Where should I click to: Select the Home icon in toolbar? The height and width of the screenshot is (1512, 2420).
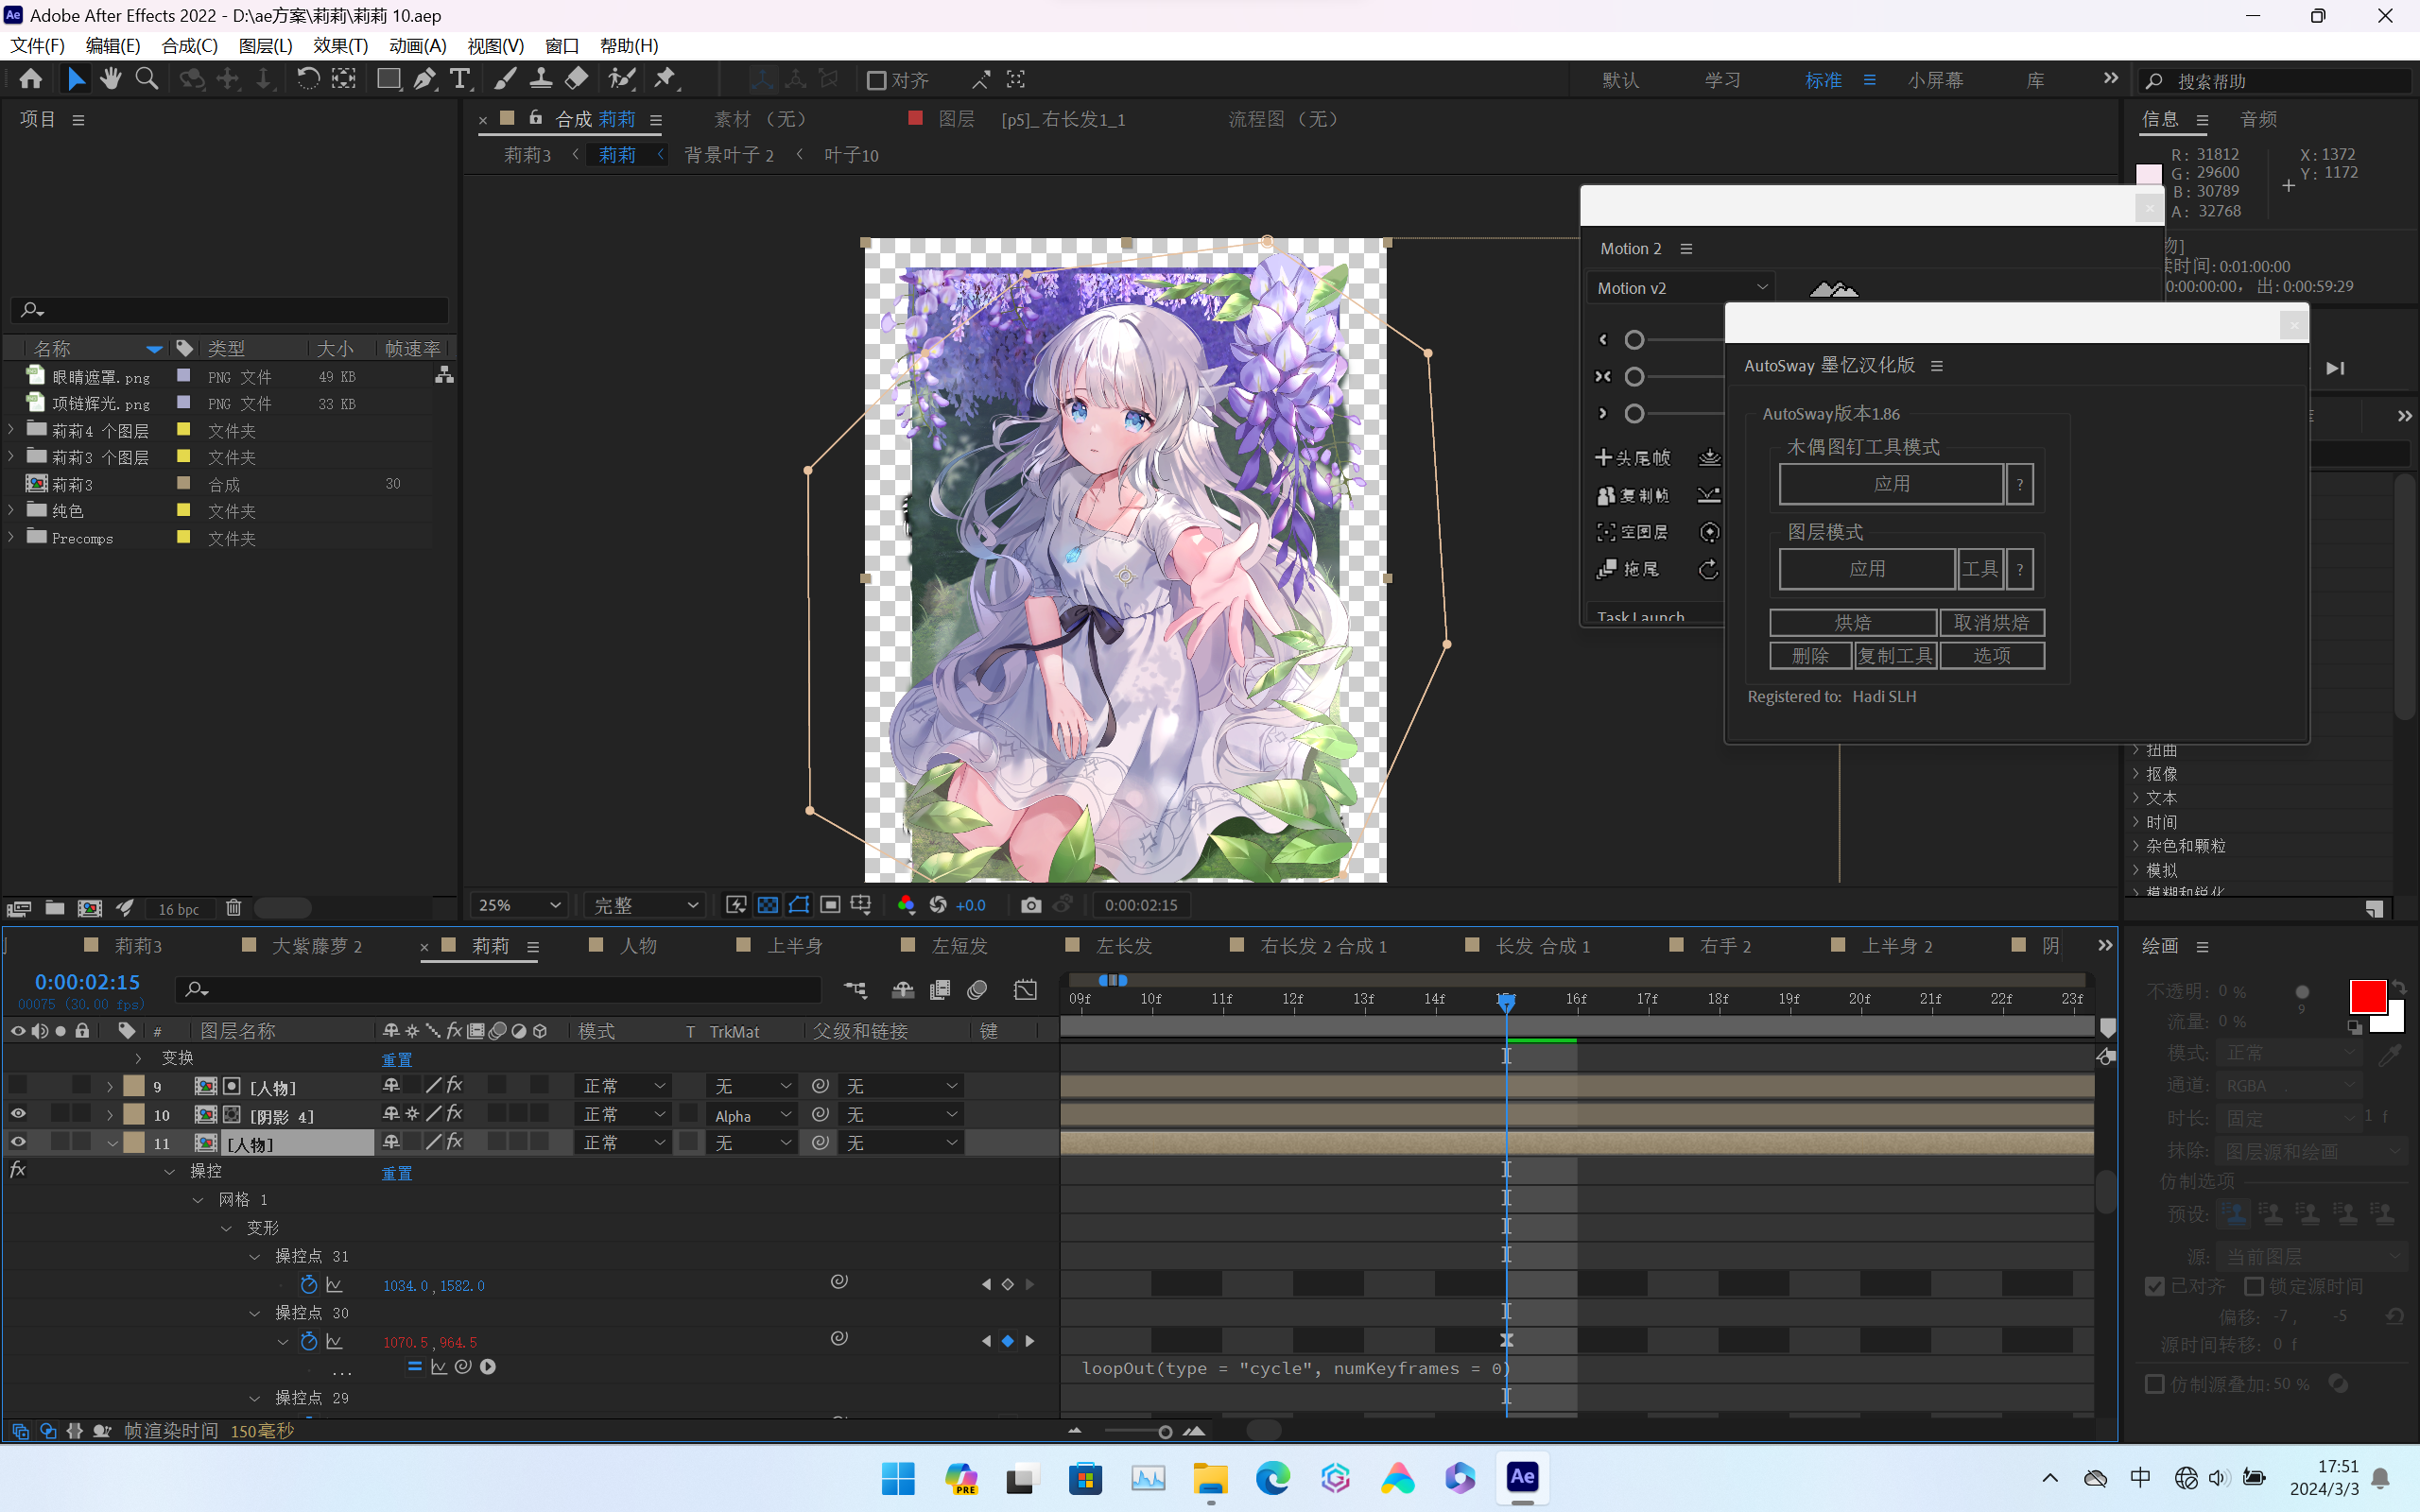point(31,79)
